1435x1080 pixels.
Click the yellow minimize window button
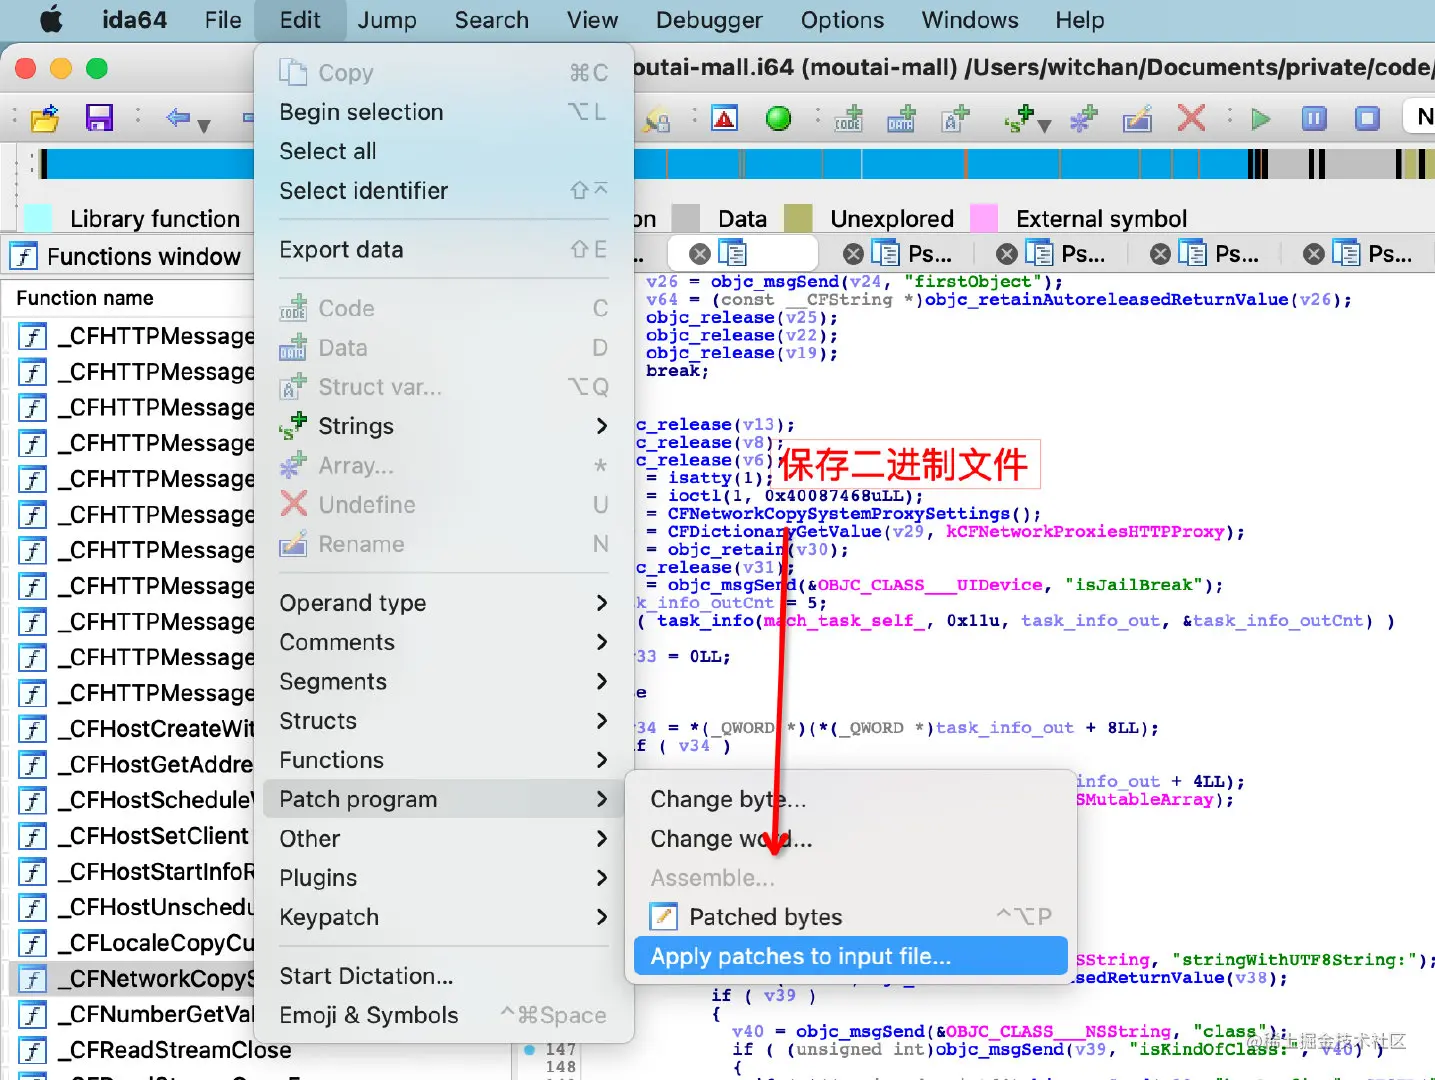61,68
